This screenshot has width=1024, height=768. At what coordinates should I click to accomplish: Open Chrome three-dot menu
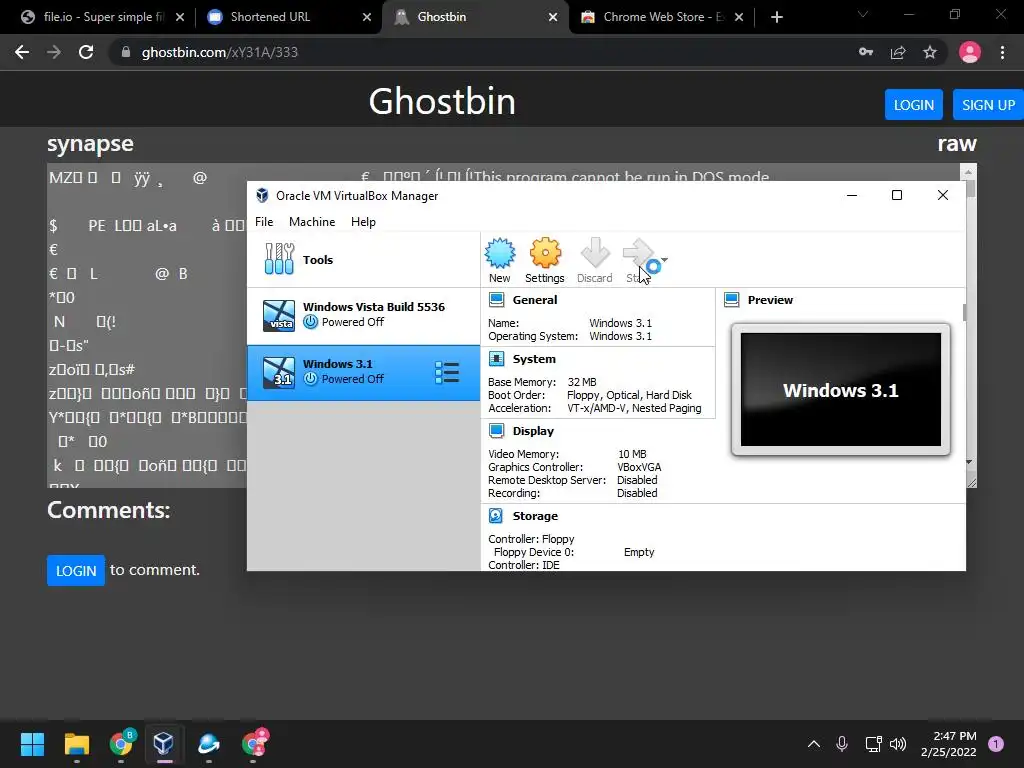click(x=1002, y=52)
